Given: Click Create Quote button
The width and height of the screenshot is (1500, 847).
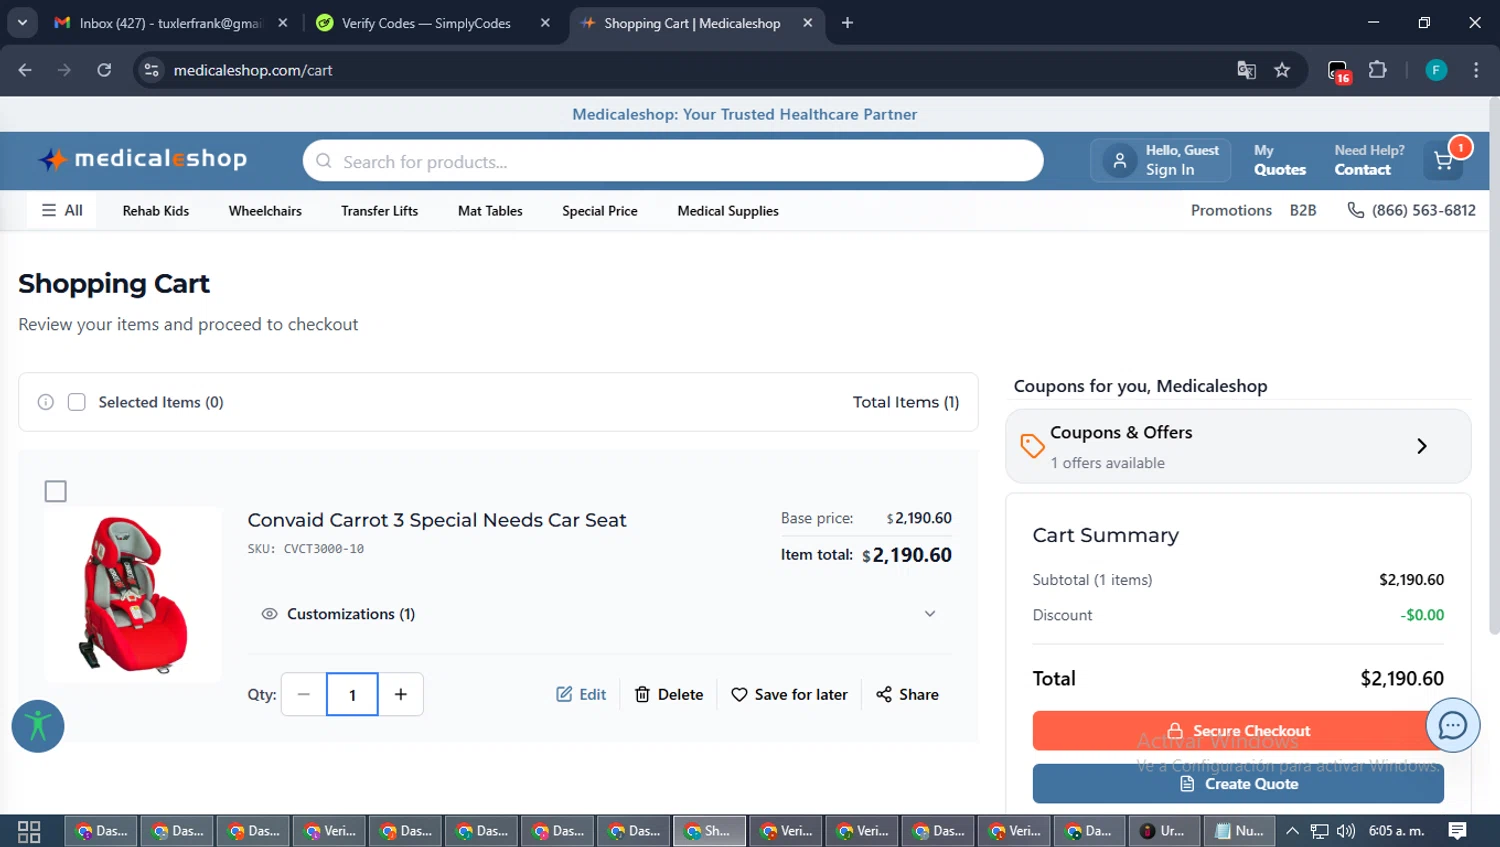Looking at the screenshot, I should tap(1238, 784).
